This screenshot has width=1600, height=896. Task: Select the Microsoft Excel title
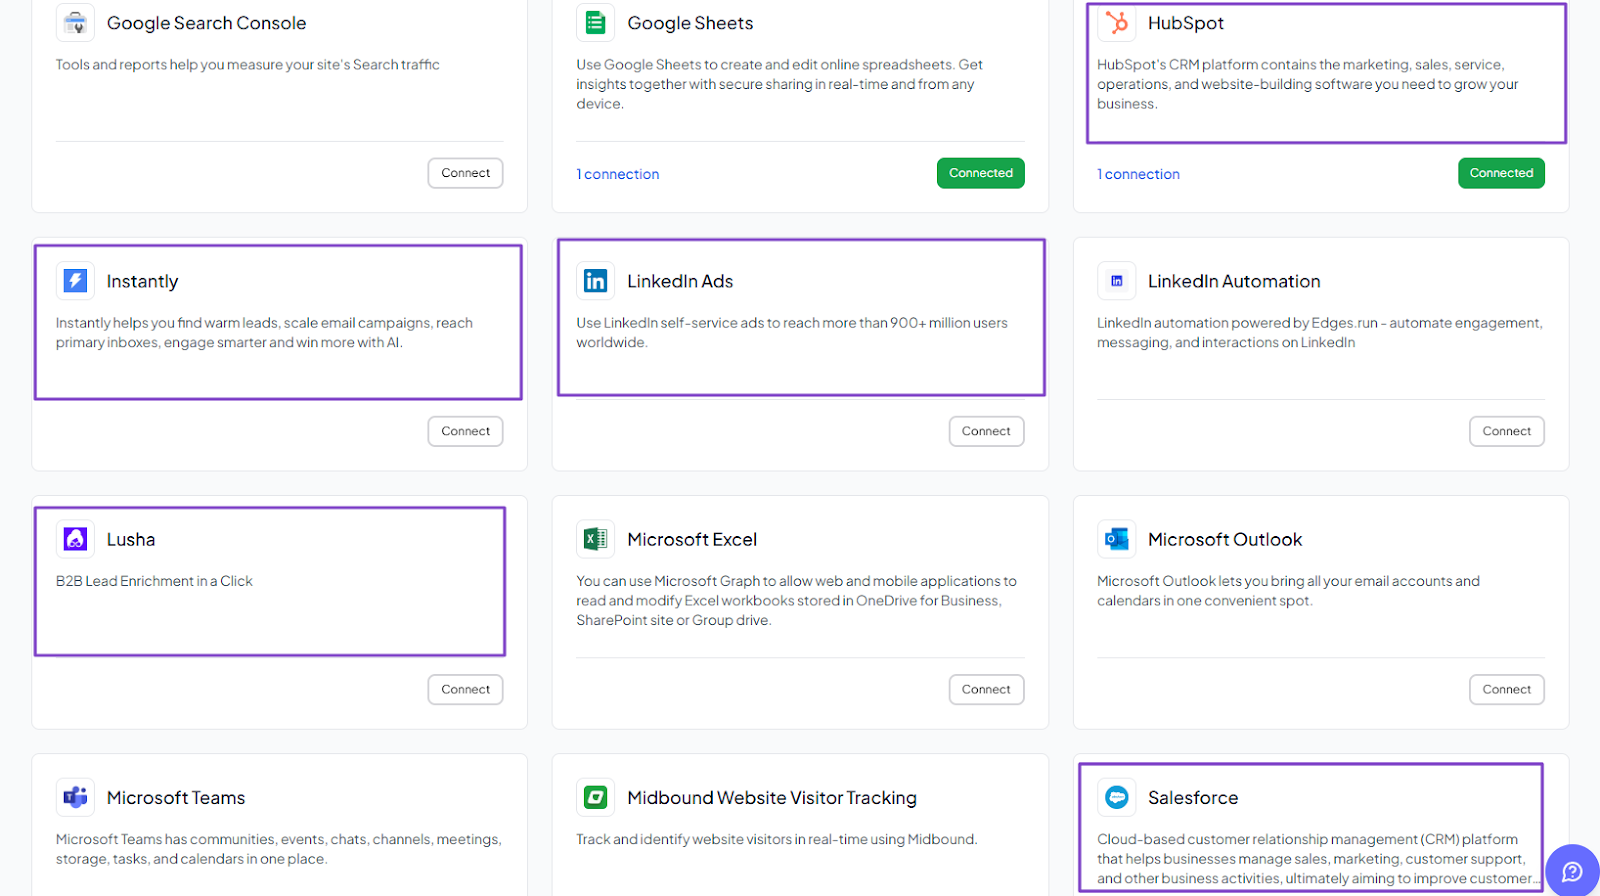(692, 539)
